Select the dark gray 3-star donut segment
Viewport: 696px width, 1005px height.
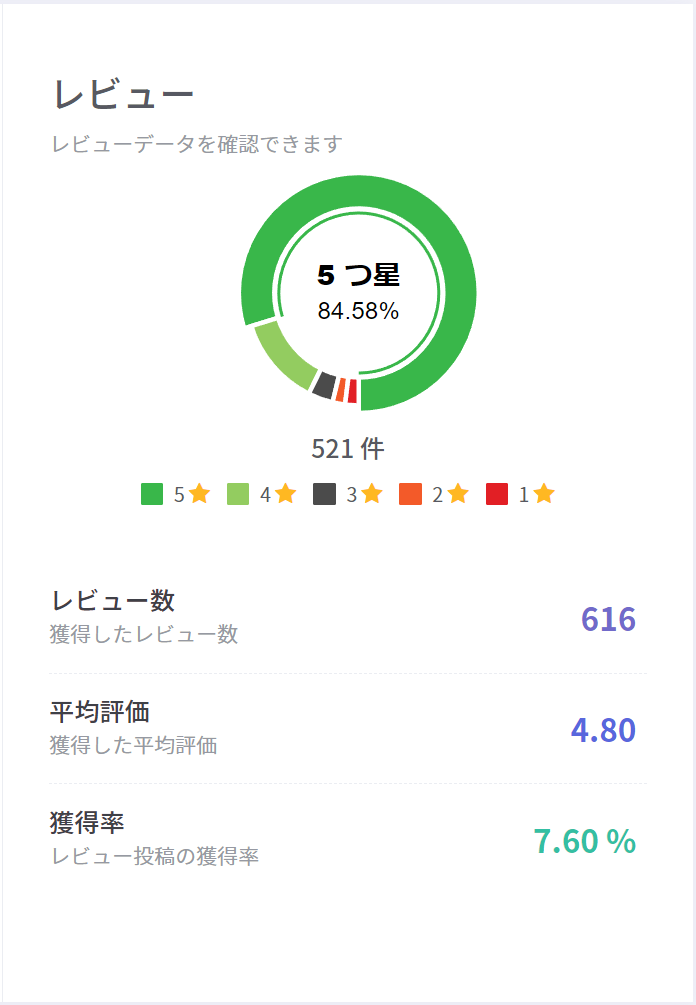tap(323, 385)
